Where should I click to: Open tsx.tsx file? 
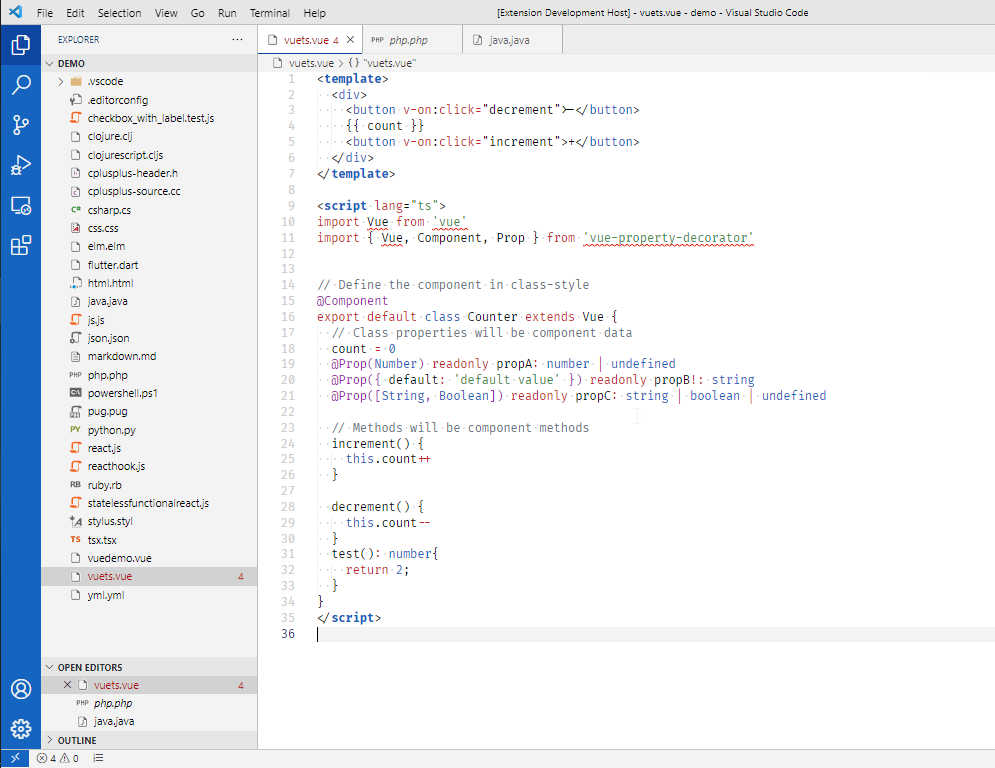(149, 540)
